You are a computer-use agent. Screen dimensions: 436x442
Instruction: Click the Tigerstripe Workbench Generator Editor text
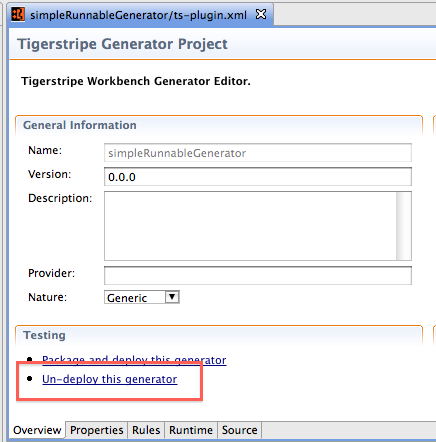(x=136, y=81)
